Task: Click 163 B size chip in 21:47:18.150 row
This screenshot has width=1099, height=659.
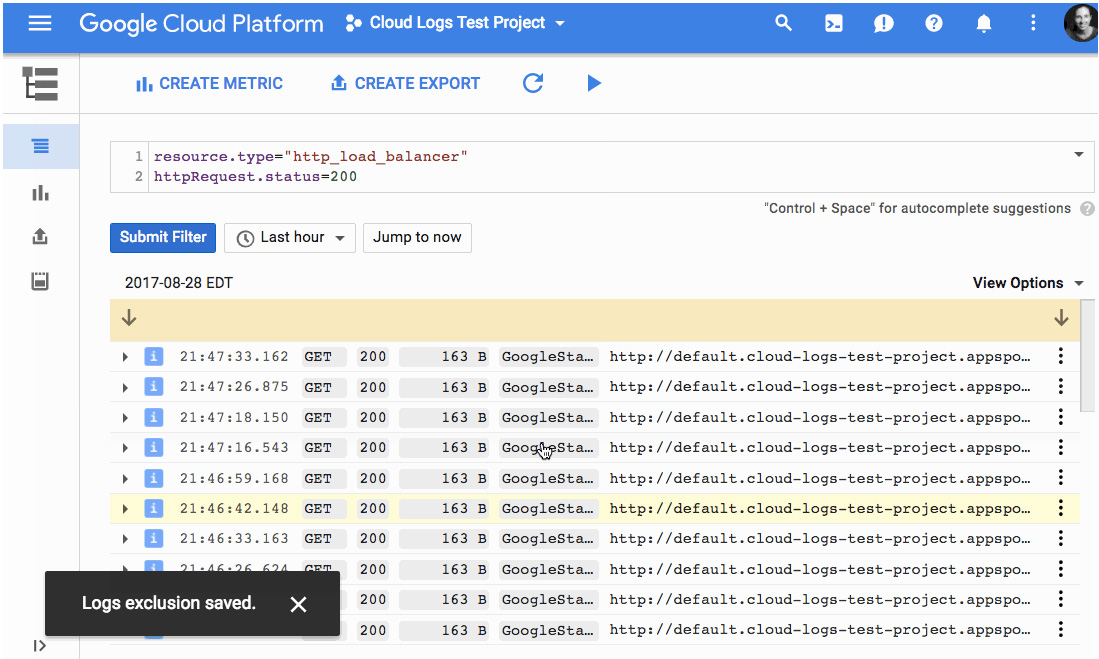Action: (x=444, y=417)
